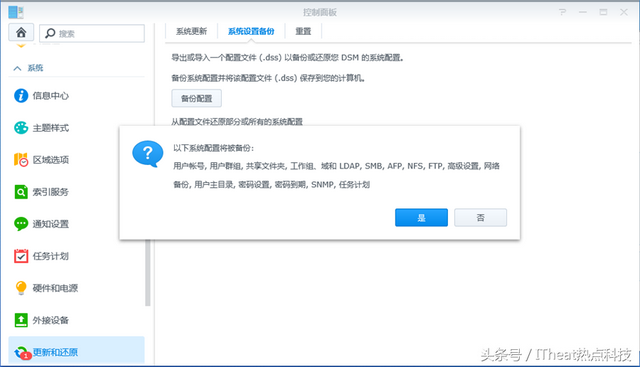This screenshot has height=367, width=640.
Task: Confirm backup with the 是 button
Action: click(421, 218)
